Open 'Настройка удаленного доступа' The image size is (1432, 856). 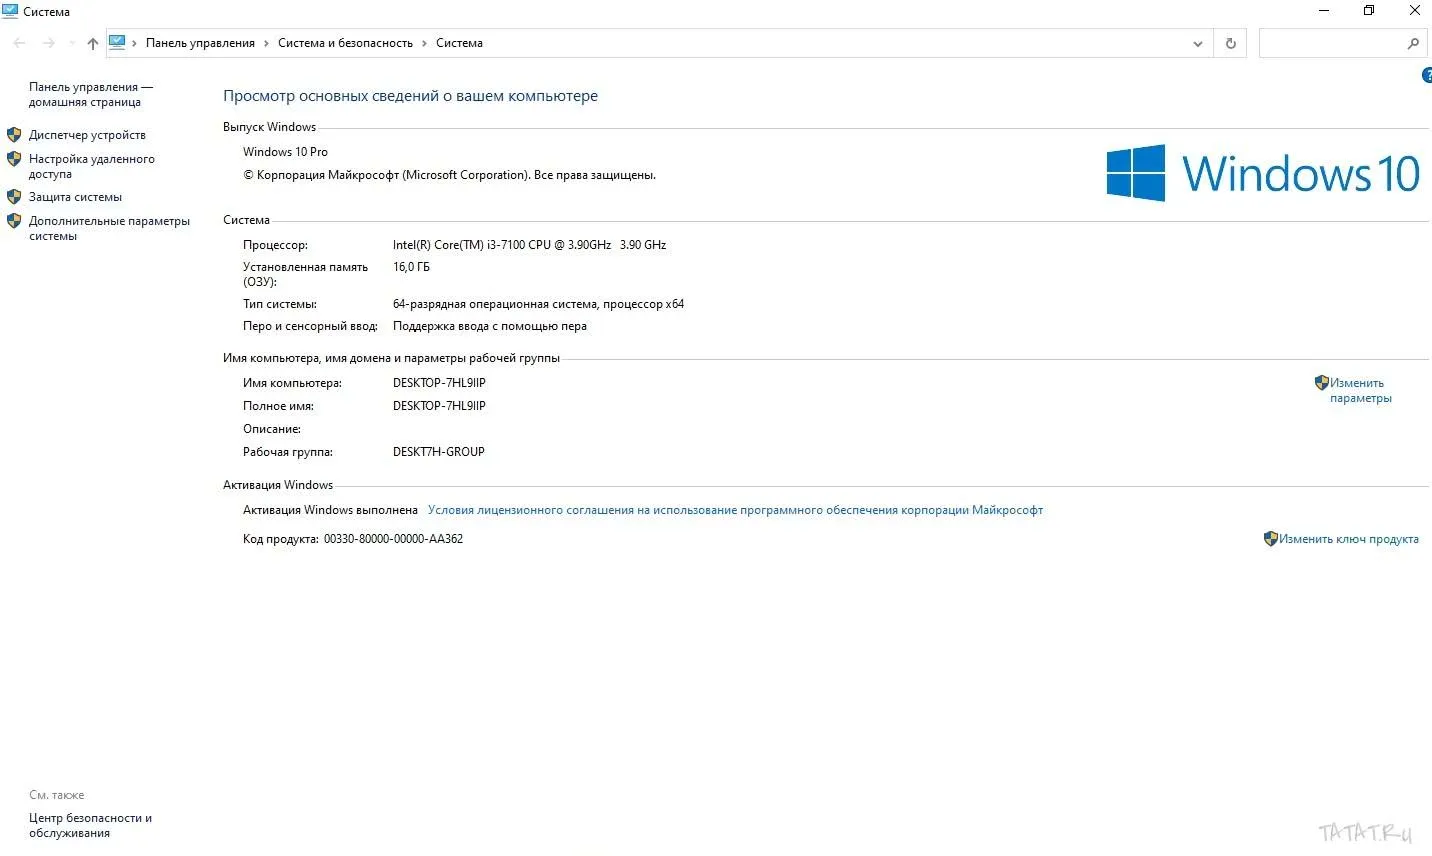point(92,166)
